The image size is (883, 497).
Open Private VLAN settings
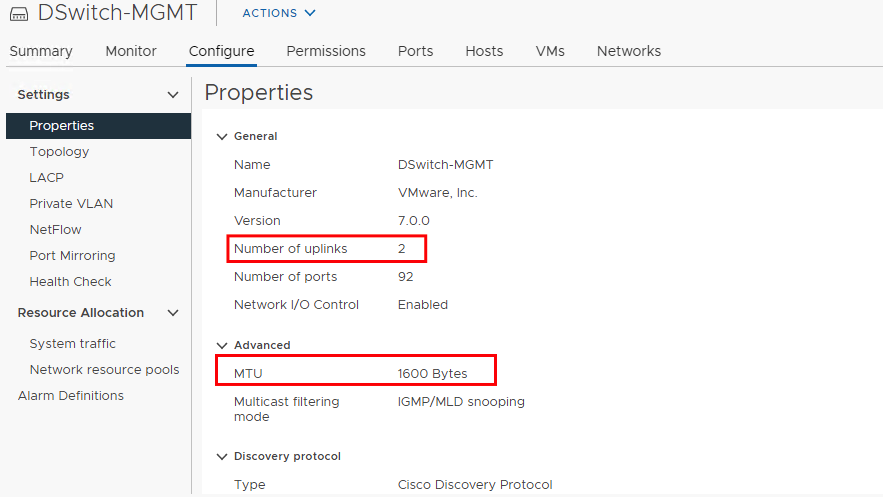tap(71, 204)
